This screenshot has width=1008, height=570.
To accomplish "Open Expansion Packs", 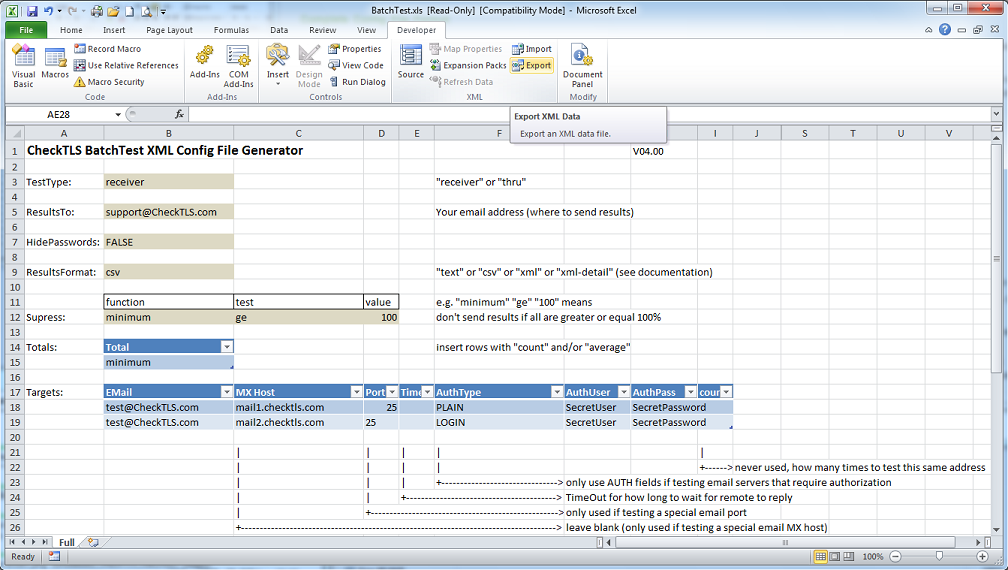I will (468, 66).
